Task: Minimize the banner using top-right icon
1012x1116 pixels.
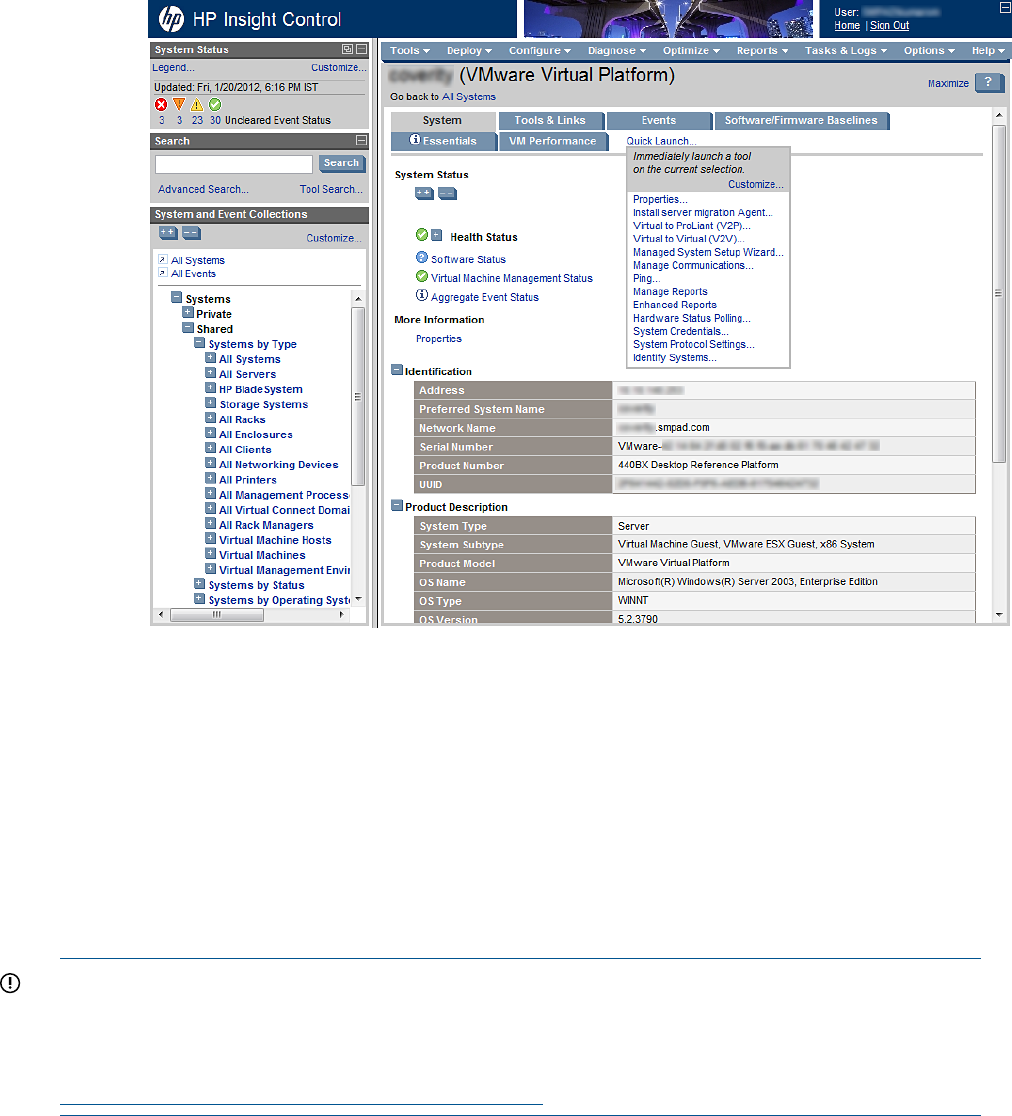Action: 1004,8
